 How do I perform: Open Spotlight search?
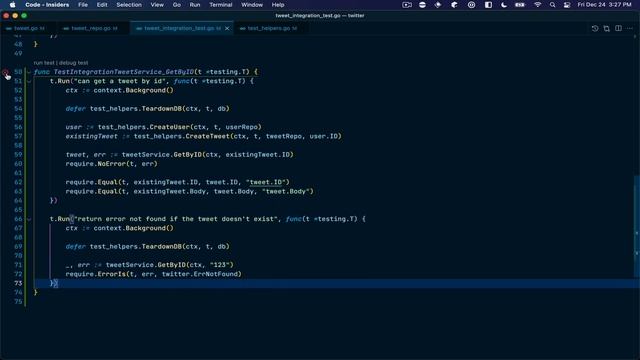(552, 5)
